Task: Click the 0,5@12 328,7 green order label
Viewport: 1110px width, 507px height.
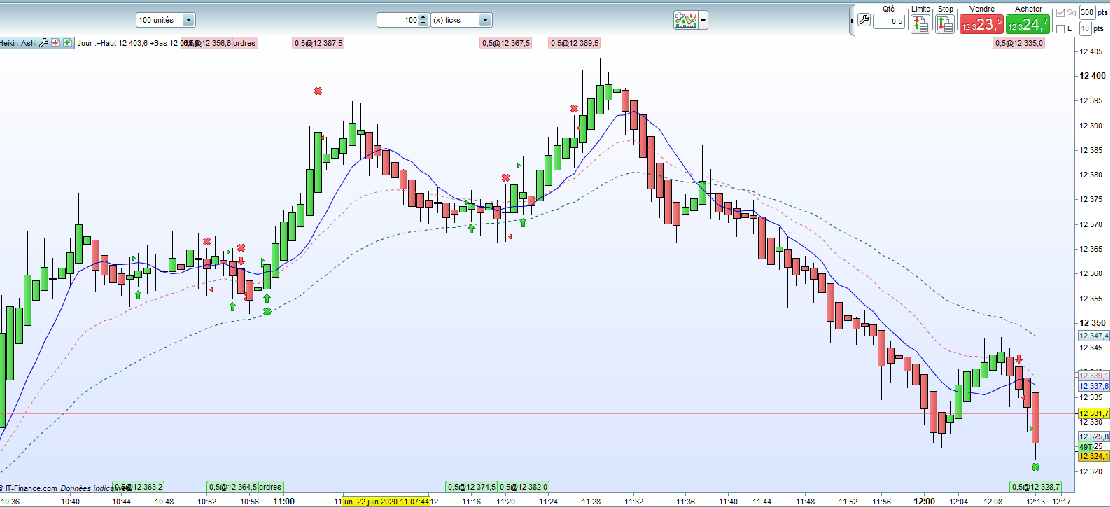Action: tap(1035, 486)
